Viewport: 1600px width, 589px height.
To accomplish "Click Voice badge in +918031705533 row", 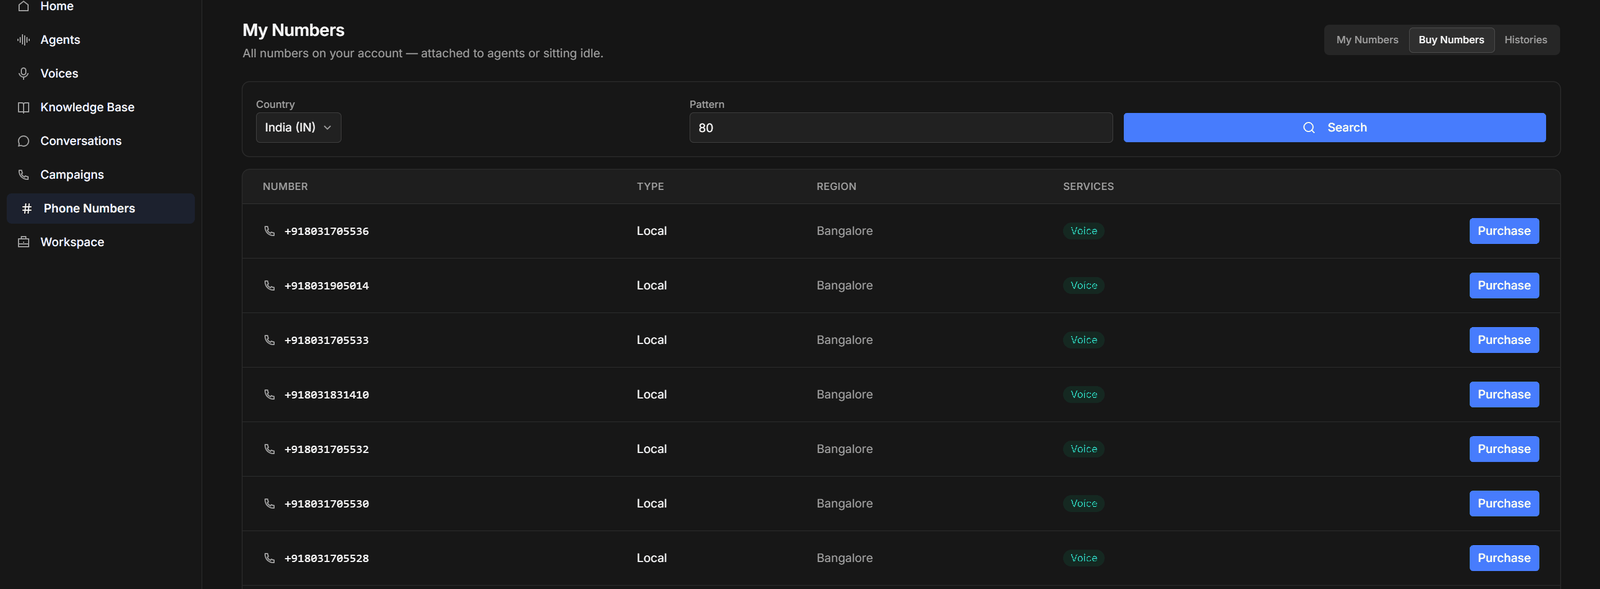I will point(1084,340).
